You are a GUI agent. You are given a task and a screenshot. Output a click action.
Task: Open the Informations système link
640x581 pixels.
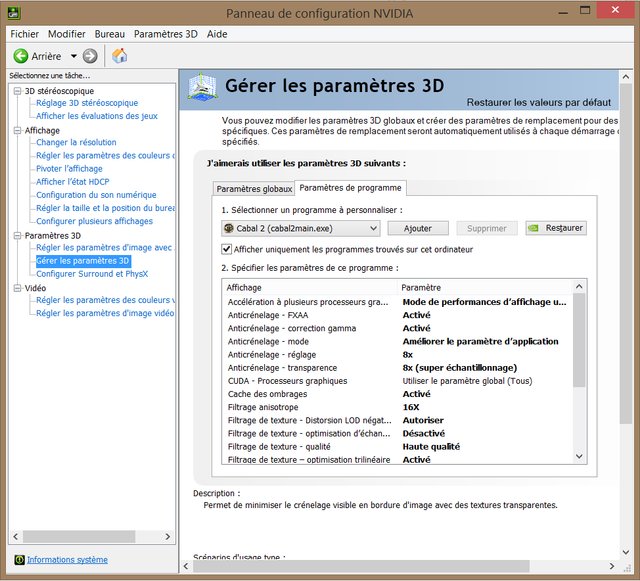click(67, 559)
